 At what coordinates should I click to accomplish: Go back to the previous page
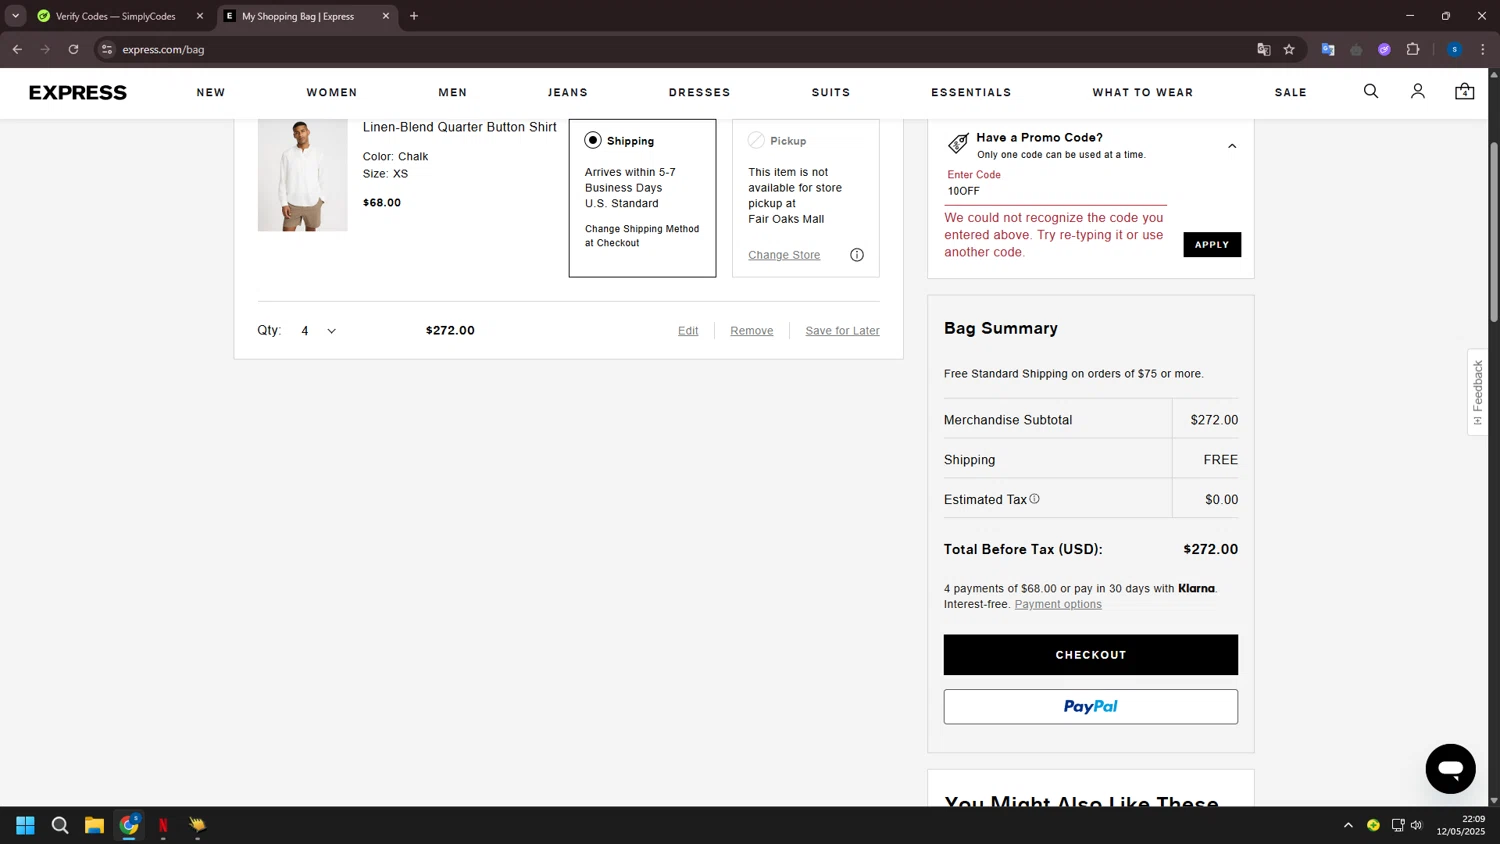pyautogui.click(x=17, y=49)
